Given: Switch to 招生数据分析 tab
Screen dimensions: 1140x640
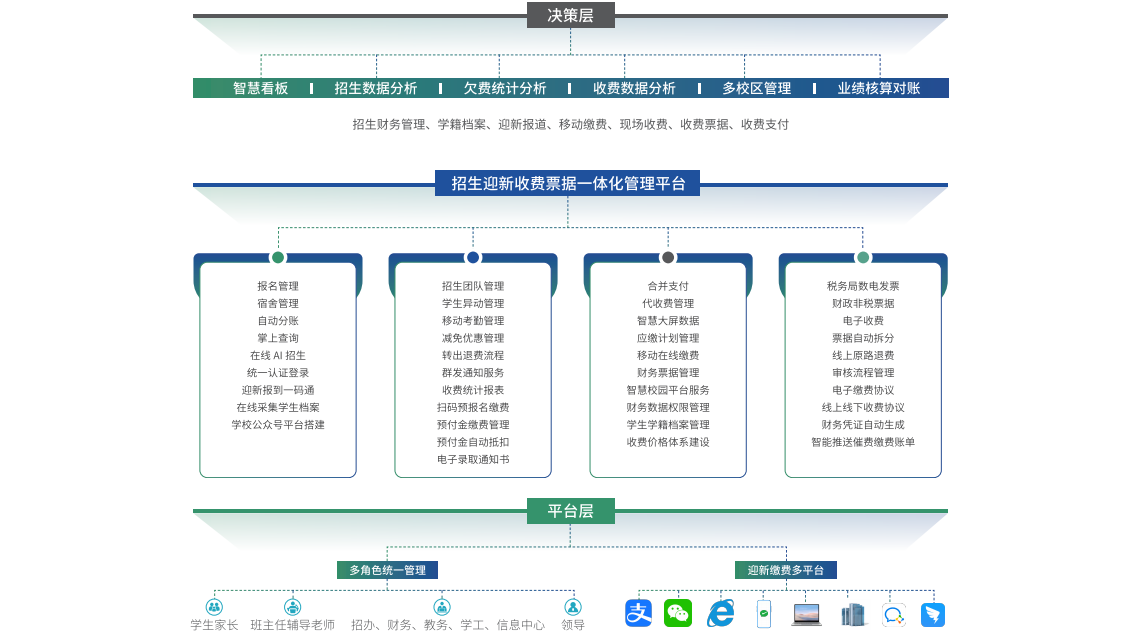Looking at the screenshot, I should click(x=376, y=88).
